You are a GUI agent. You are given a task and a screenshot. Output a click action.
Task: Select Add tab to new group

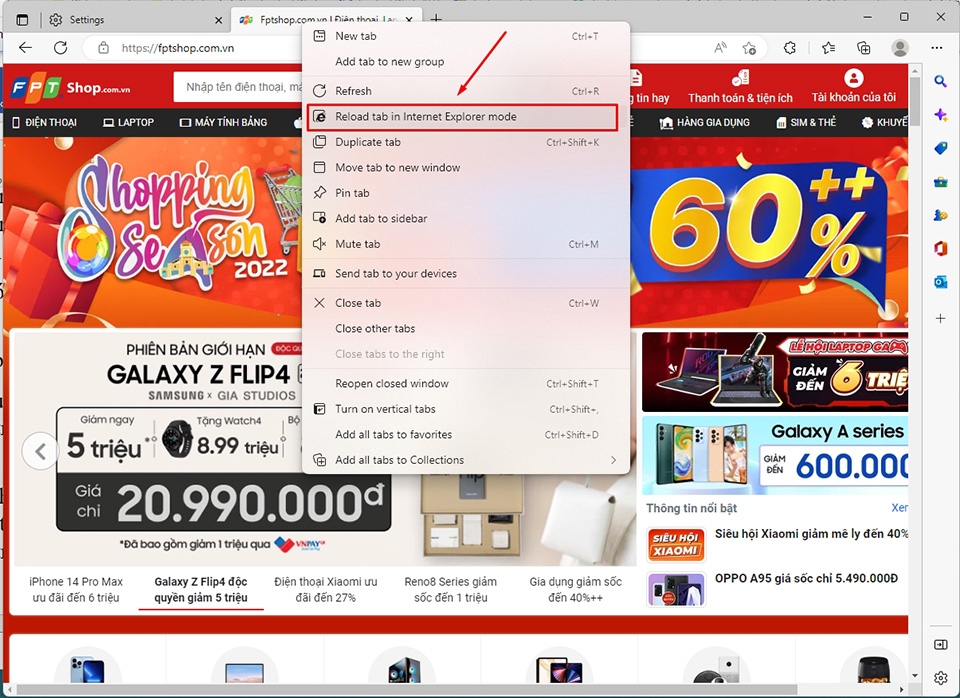click(x=466, y=62)
